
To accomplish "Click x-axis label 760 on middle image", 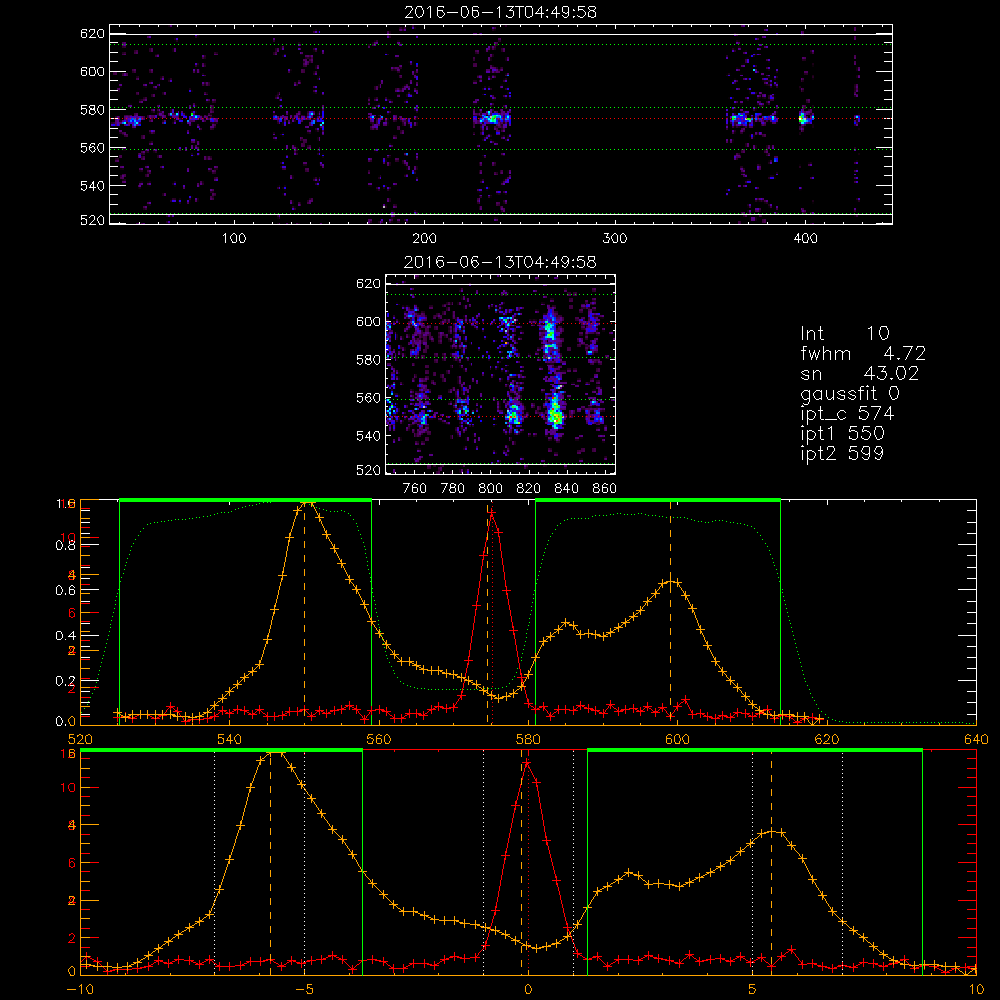I will pyautogui.click(x=415, y=489).
